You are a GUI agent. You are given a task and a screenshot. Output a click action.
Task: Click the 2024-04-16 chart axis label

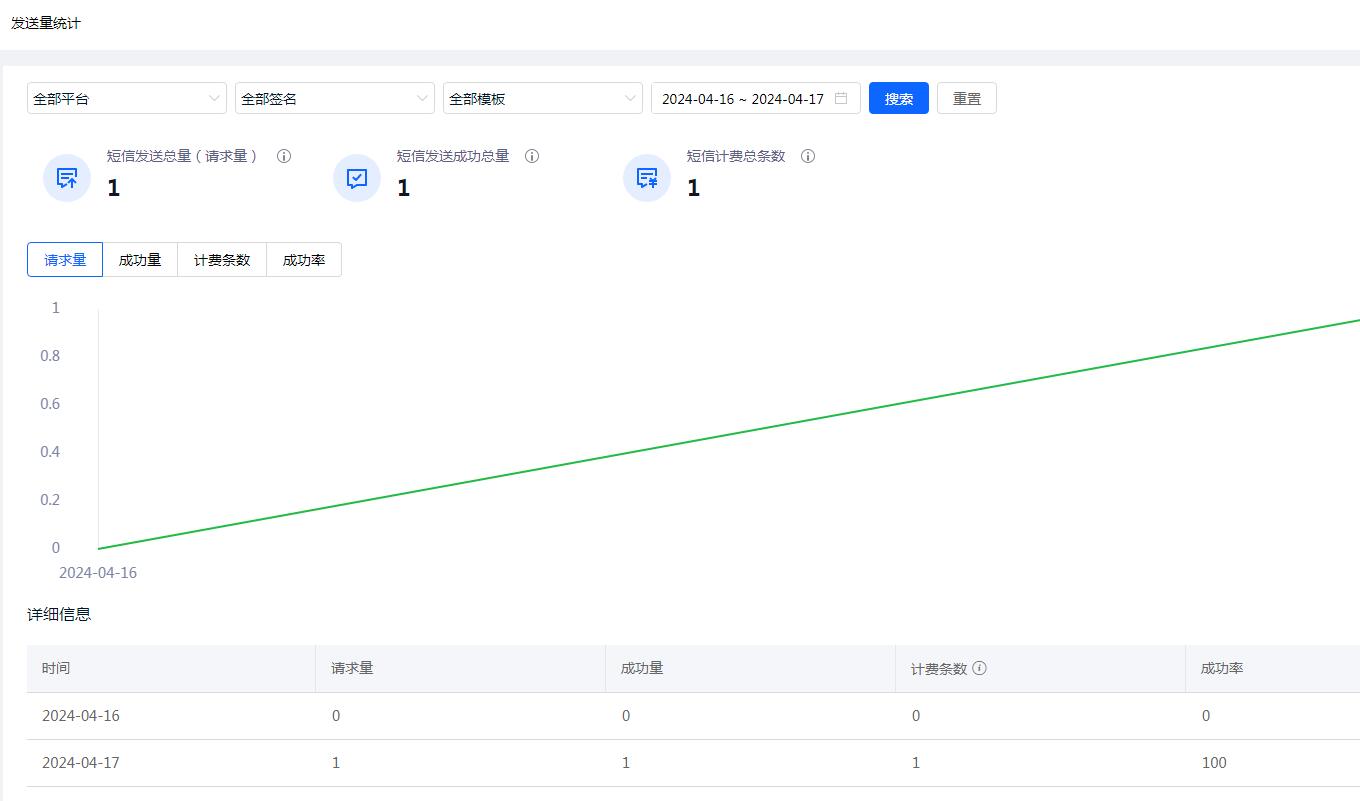tap(98, 573)
